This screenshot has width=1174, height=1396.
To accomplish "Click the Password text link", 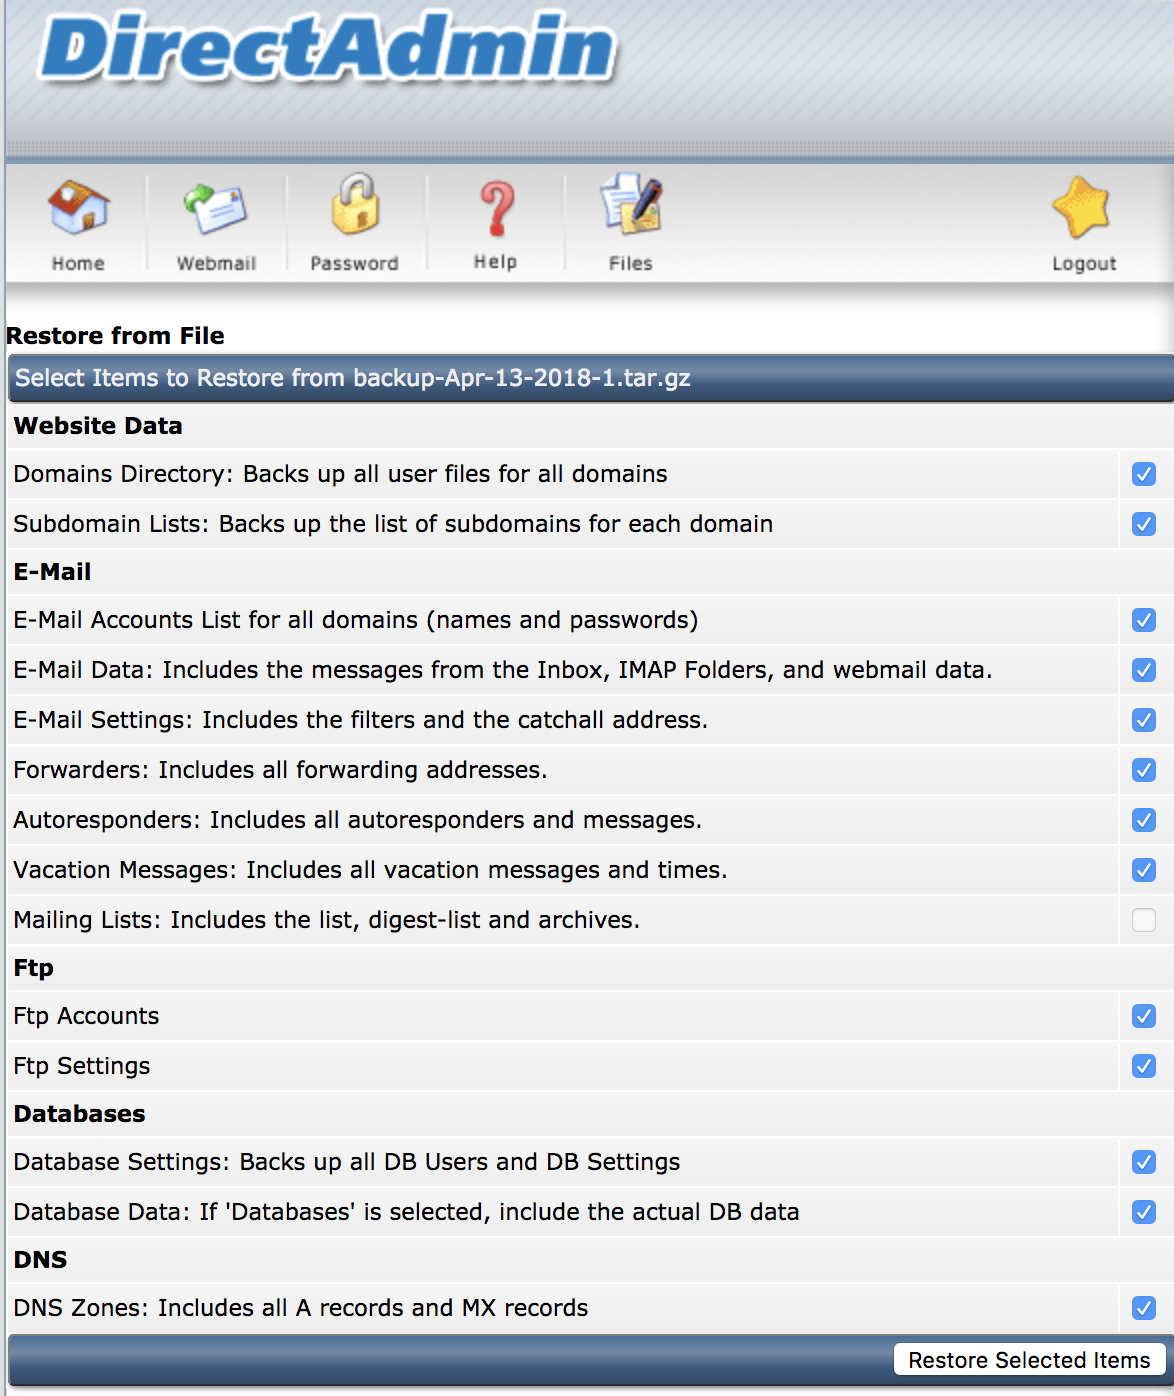I will (354, 263).
